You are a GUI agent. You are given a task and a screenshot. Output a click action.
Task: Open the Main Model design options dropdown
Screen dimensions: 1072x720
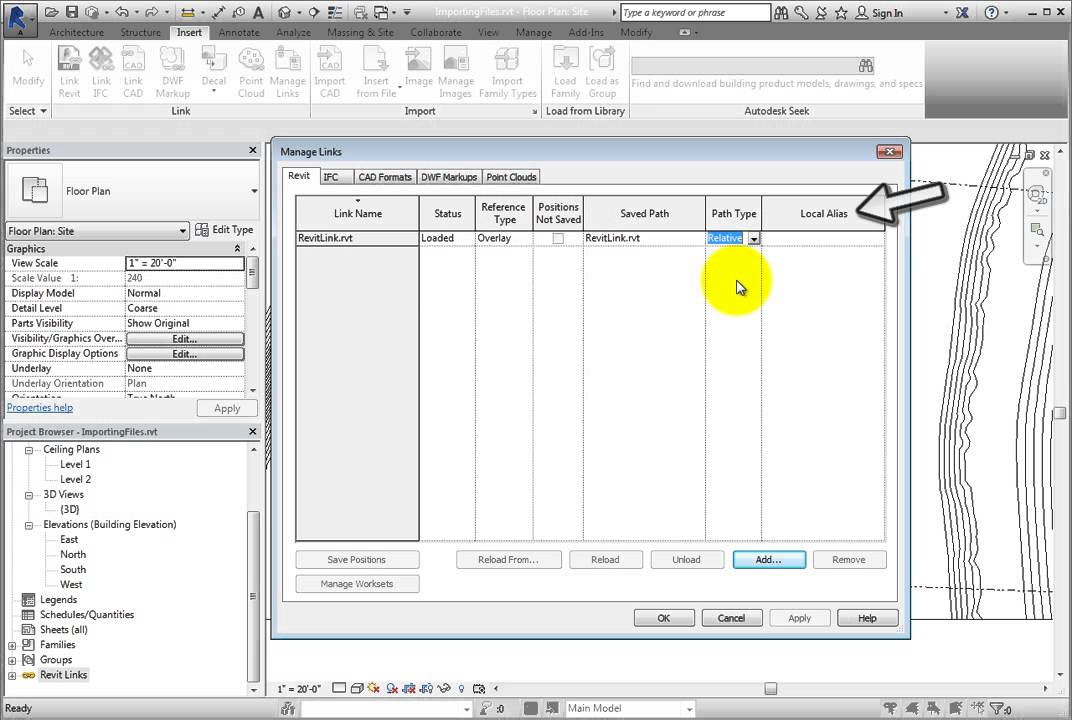(x=689, y=708)
